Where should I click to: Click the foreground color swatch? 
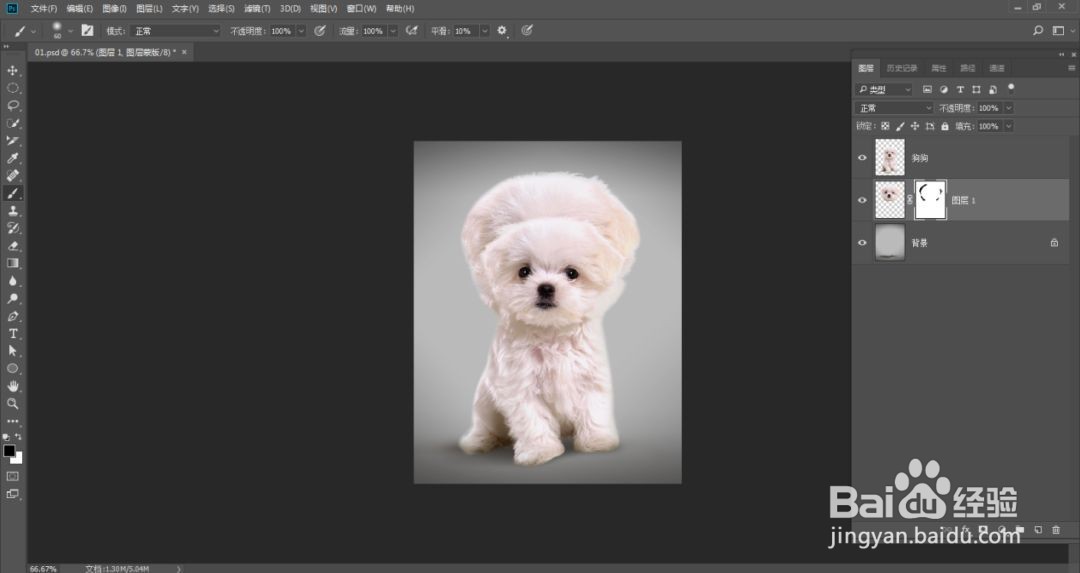pyautogui.click(x=9, y=451)
